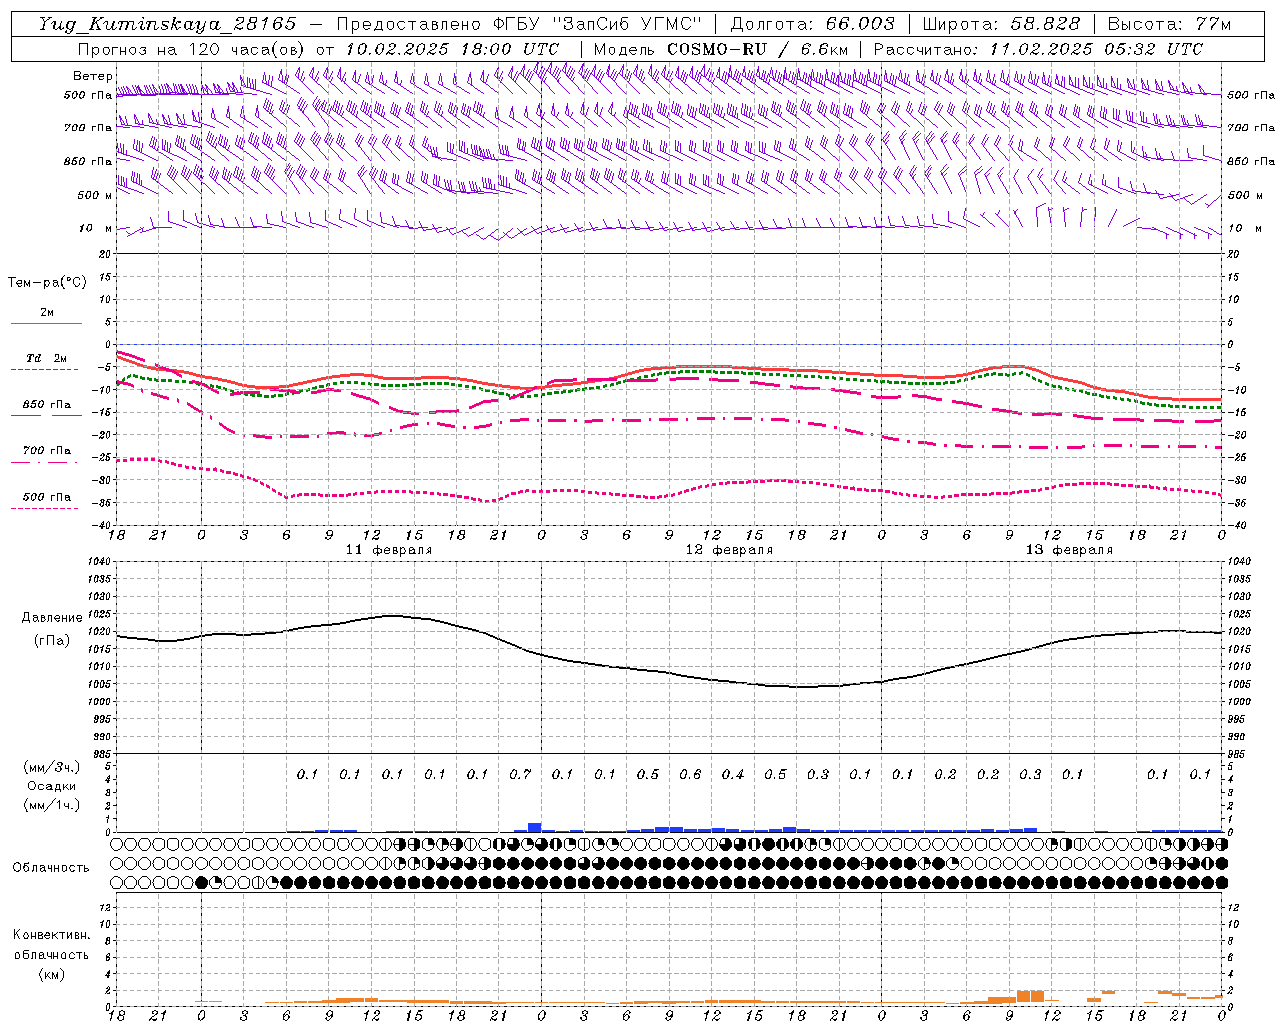Click the date label 11 февраля
The image size is (1280, 1024).
389,550
